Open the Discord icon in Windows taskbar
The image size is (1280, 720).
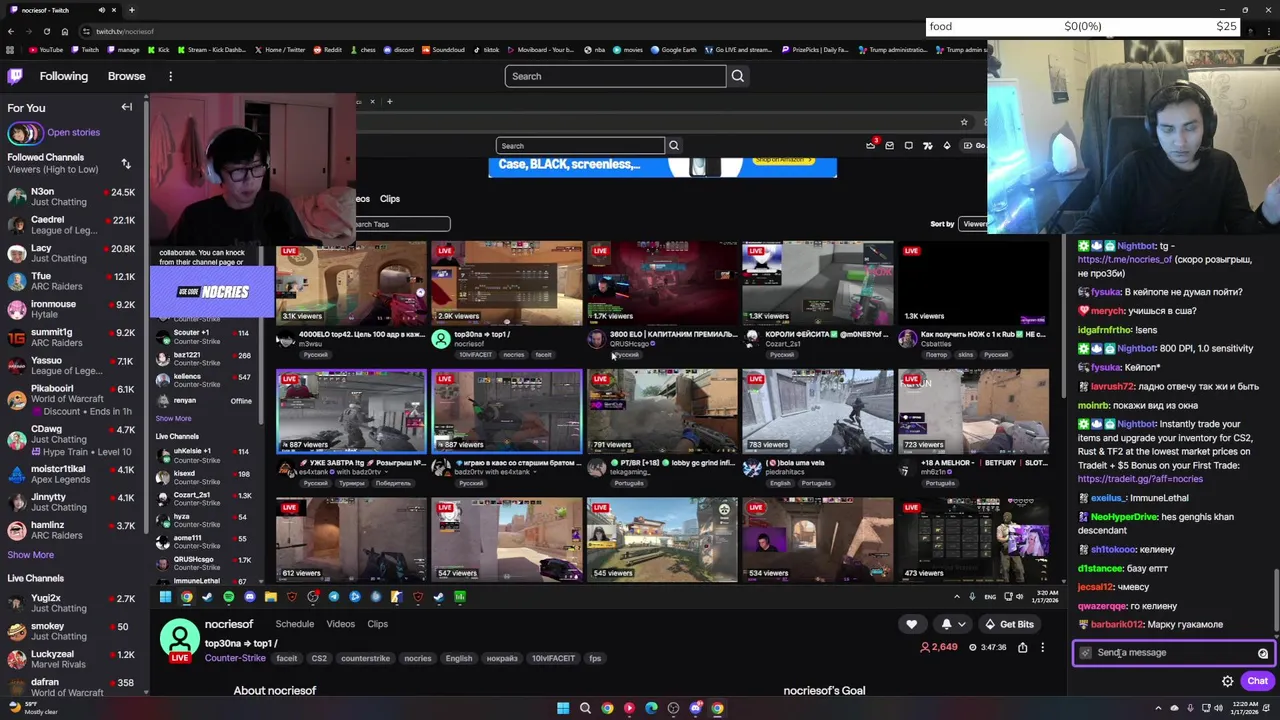point(695,708)
